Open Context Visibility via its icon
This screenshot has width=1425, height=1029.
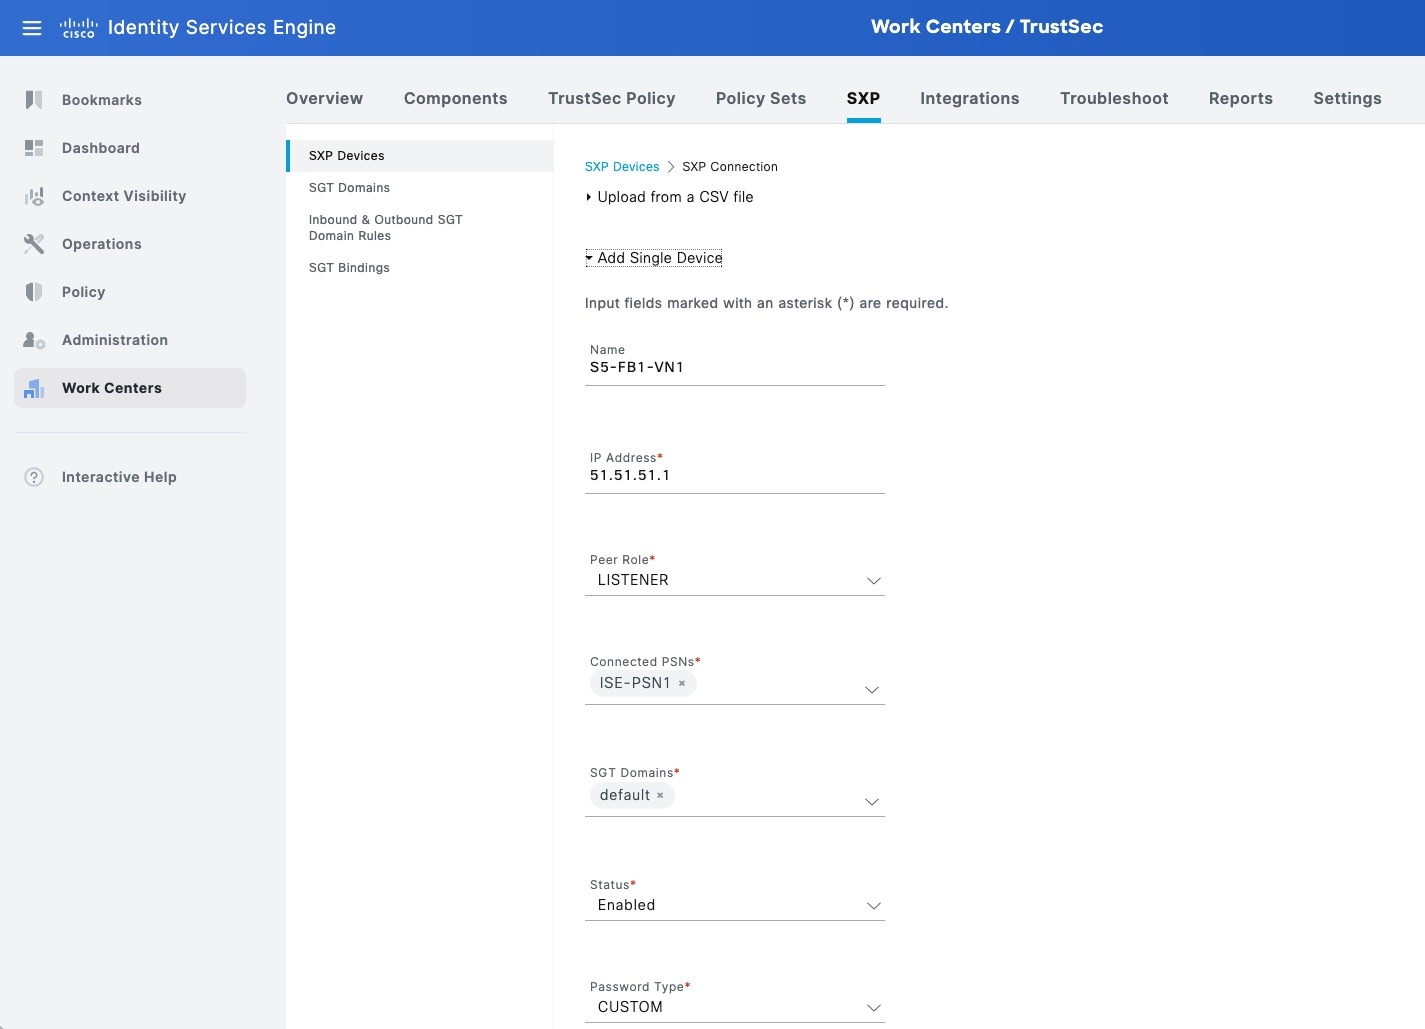click(34, 196)
